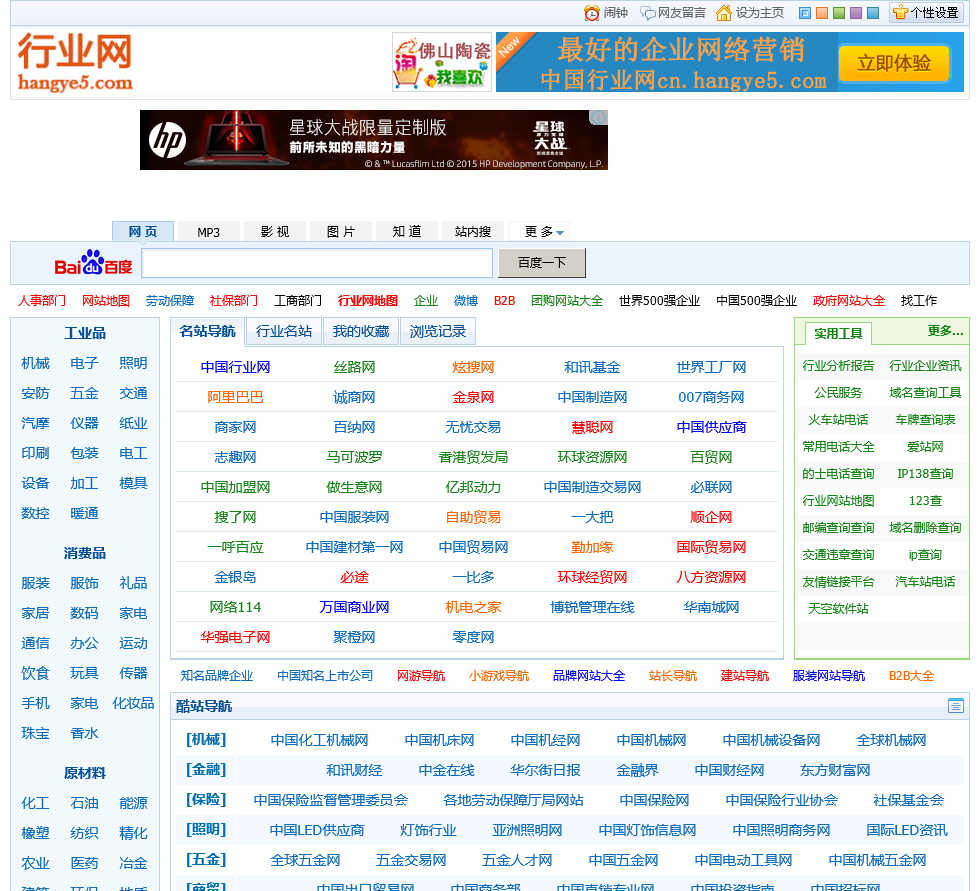This screenshot has height=891, width=980.
Task: Select the 影视 search tab
Action: 275,232
